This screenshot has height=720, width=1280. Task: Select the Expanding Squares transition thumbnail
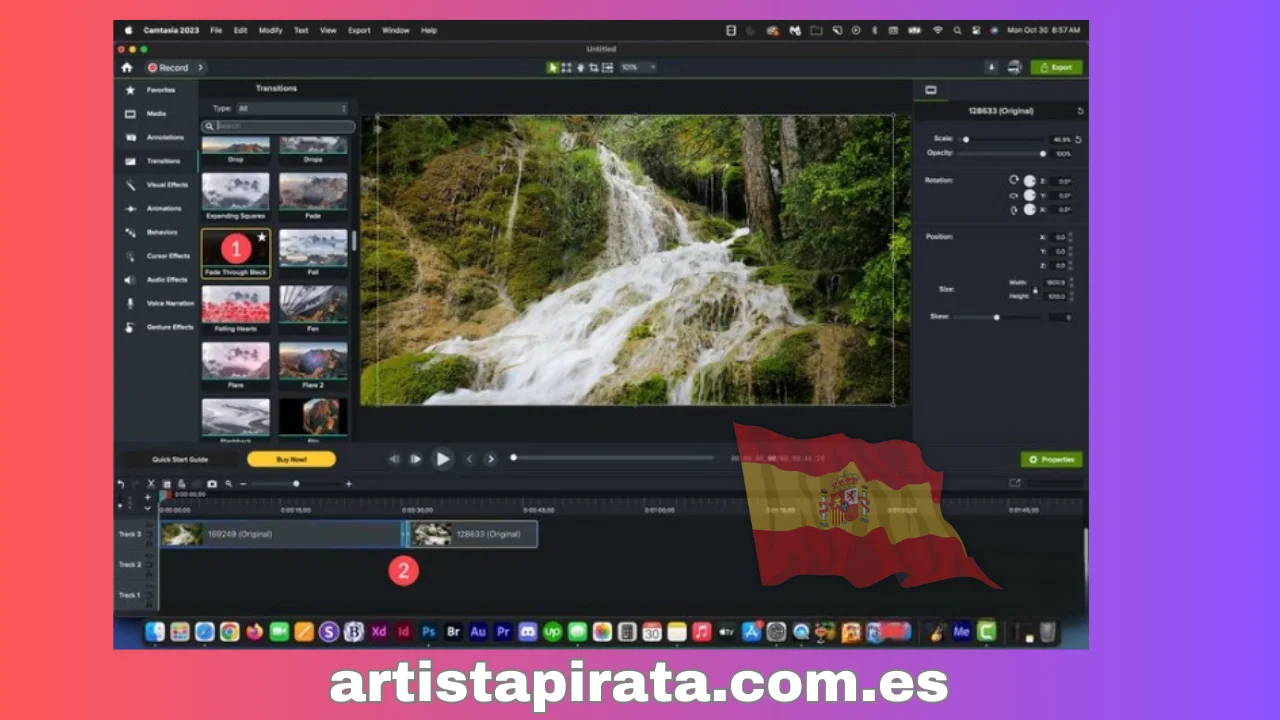point(236,191)
